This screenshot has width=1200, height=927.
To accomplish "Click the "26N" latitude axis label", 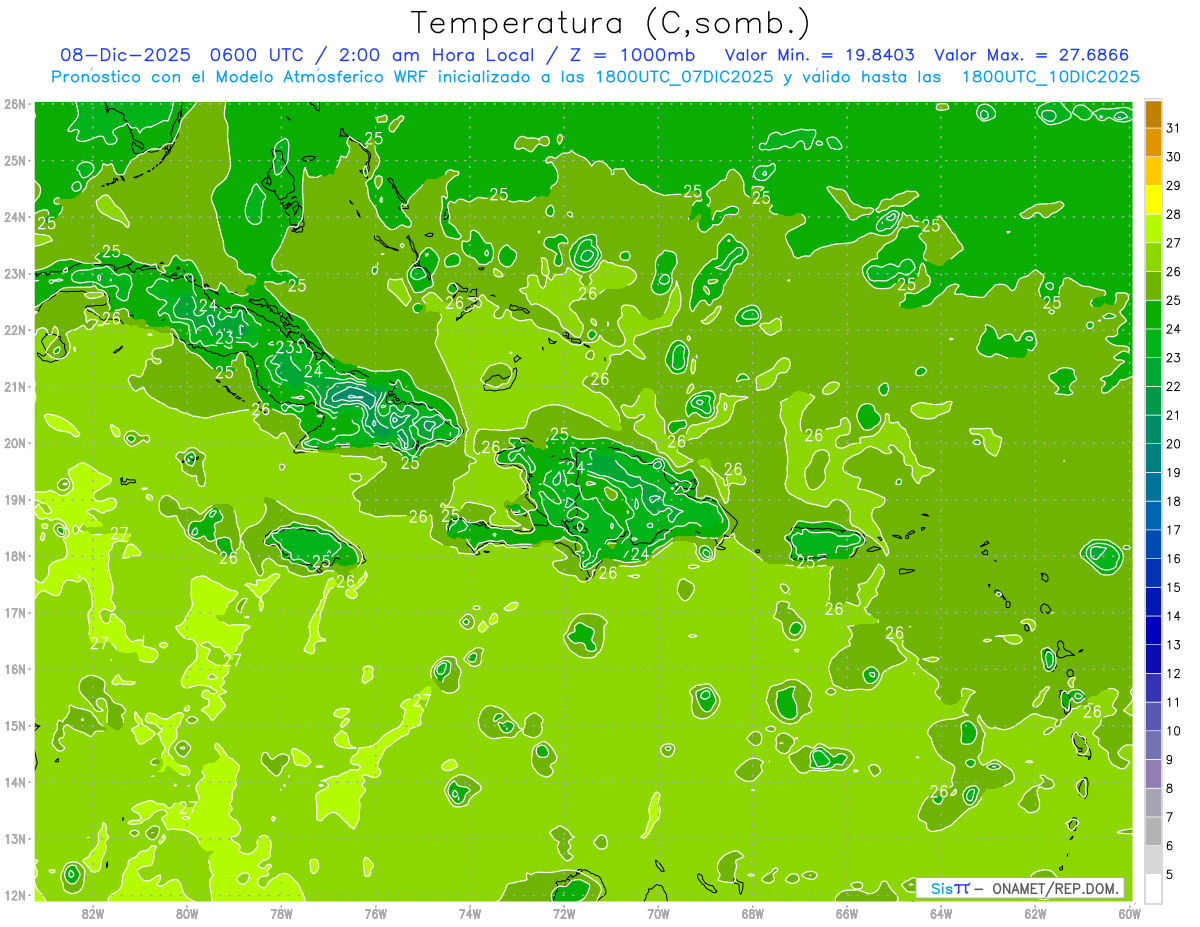I will point(16,104).
